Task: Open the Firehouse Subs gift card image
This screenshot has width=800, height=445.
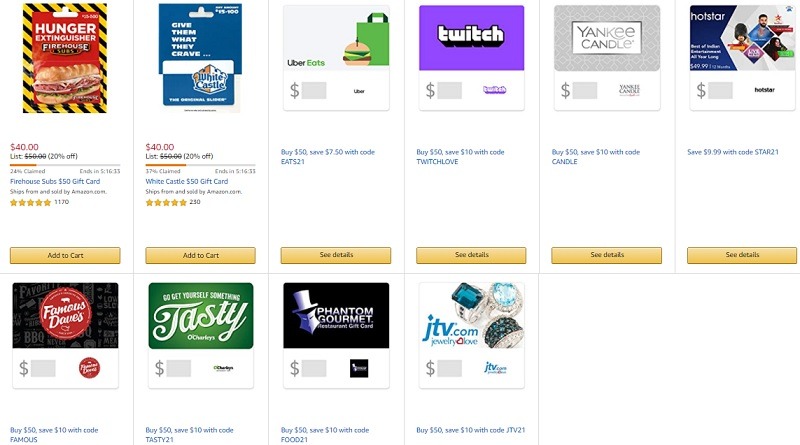Action: click(65, 58)
